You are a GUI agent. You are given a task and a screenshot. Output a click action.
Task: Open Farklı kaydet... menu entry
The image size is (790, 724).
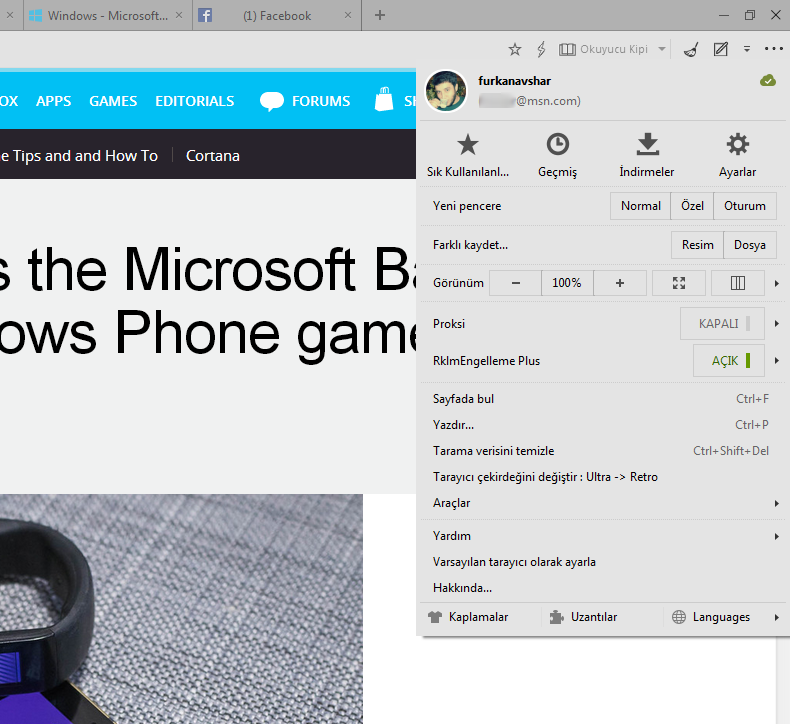click(x=470, y=245)
